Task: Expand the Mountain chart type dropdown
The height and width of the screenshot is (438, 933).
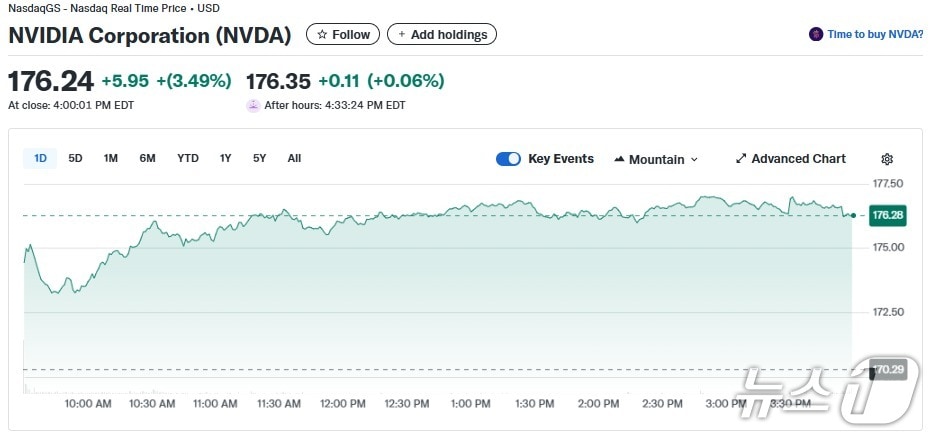Action: click(x=694, y=159)
